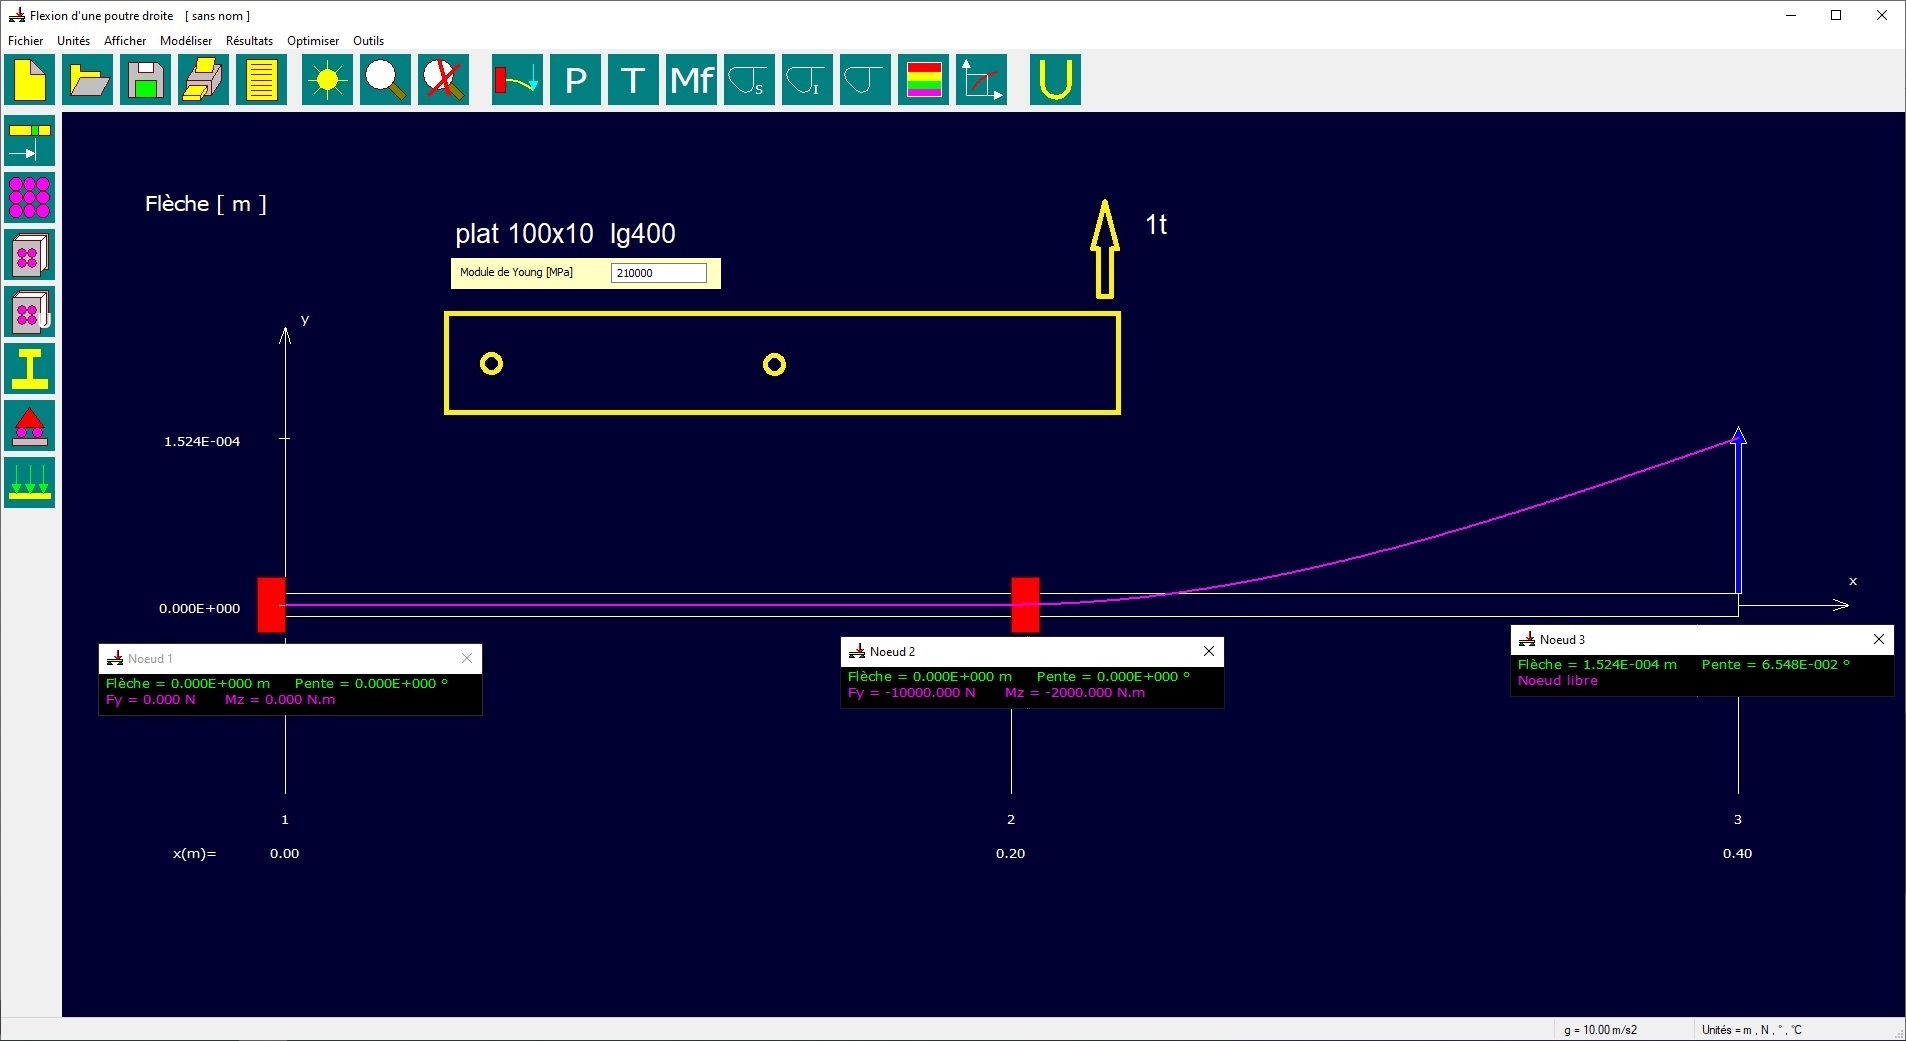Show the sigma I stress diagram

coord(808,80)
